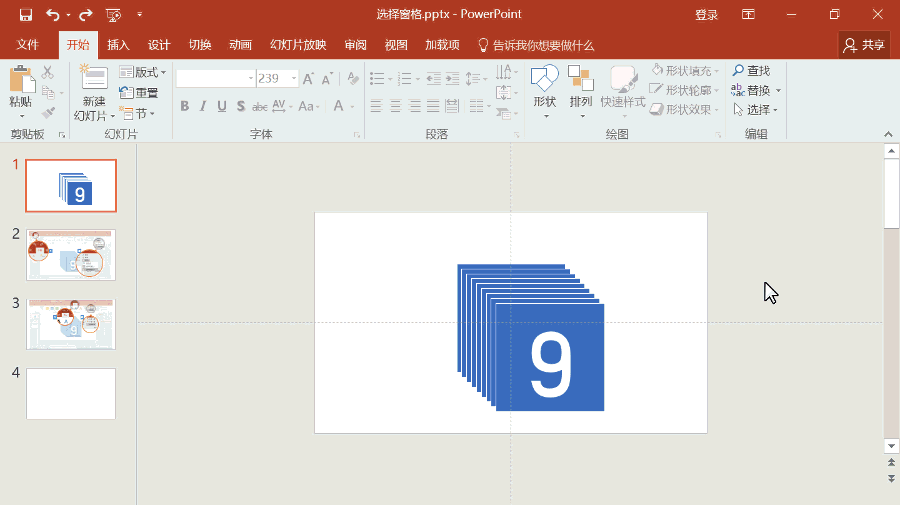Start slideshow from beginning icon in title bar

coord(113,15)
